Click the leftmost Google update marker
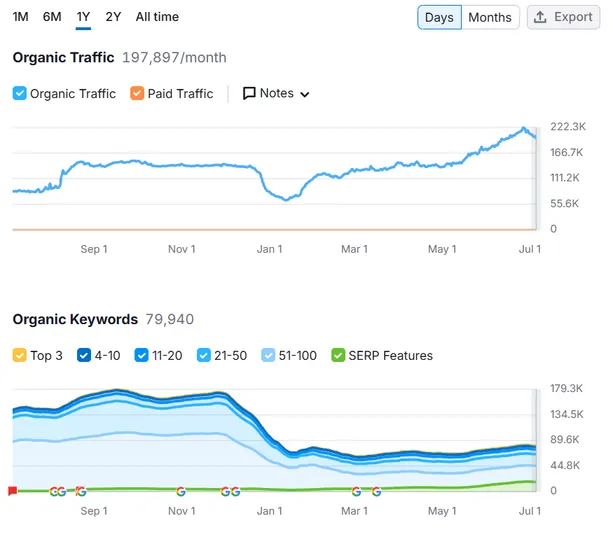 [x=54, y=491]
